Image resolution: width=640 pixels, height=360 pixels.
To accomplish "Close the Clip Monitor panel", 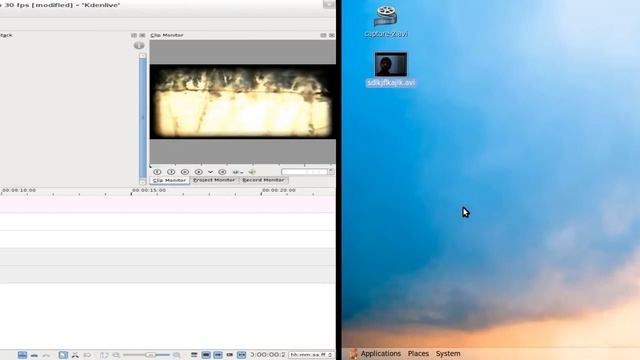I will point(331,36).
